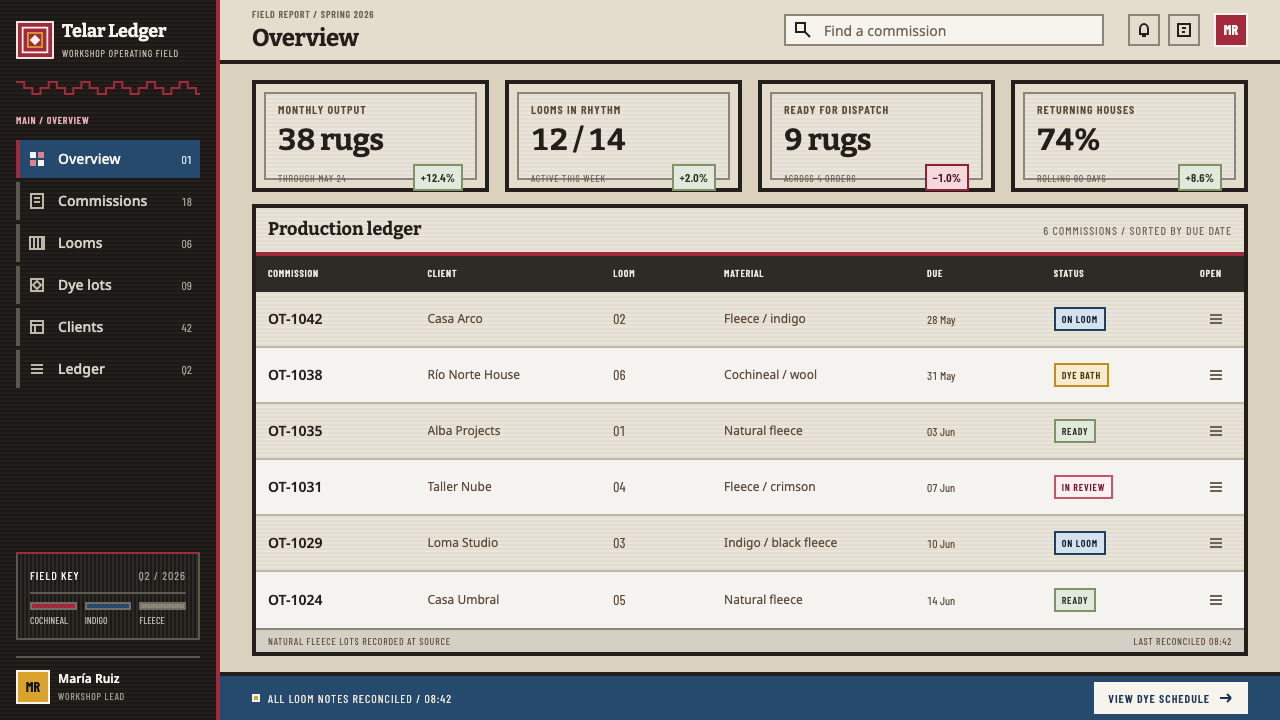Click the square panel icon beside the bell
The width and height of the screenshot is (1280, 720).
[1184, 30]
